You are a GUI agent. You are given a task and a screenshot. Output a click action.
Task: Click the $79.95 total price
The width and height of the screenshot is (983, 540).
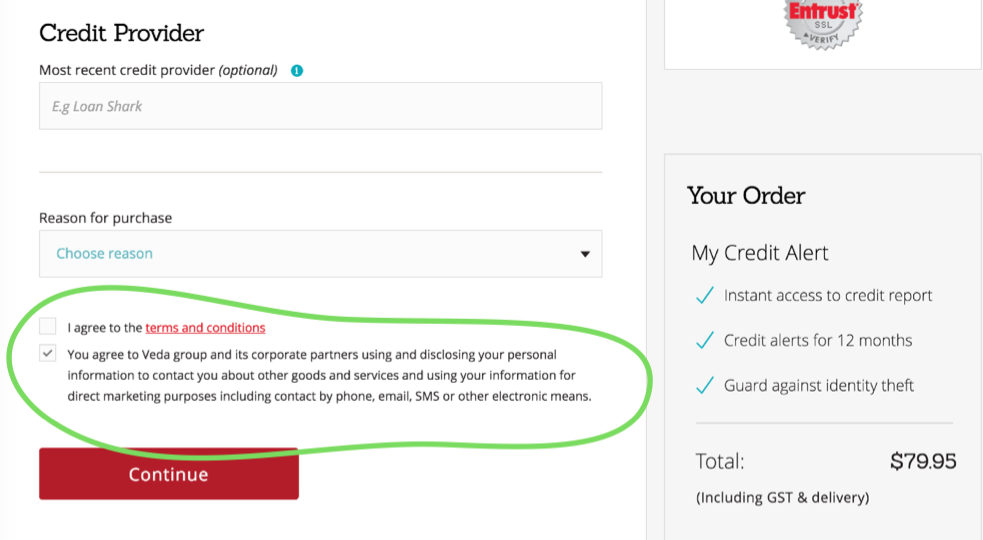tap(922, 462)
